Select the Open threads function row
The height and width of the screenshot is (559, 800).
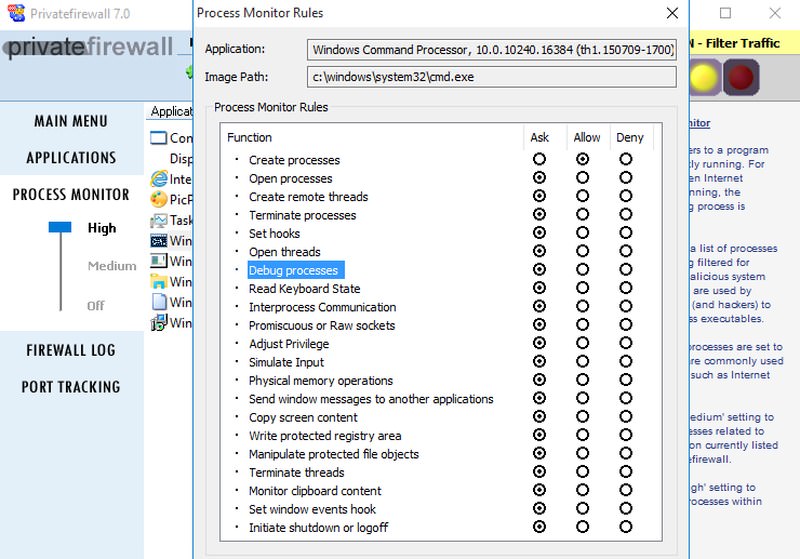(x=285, y=252)
